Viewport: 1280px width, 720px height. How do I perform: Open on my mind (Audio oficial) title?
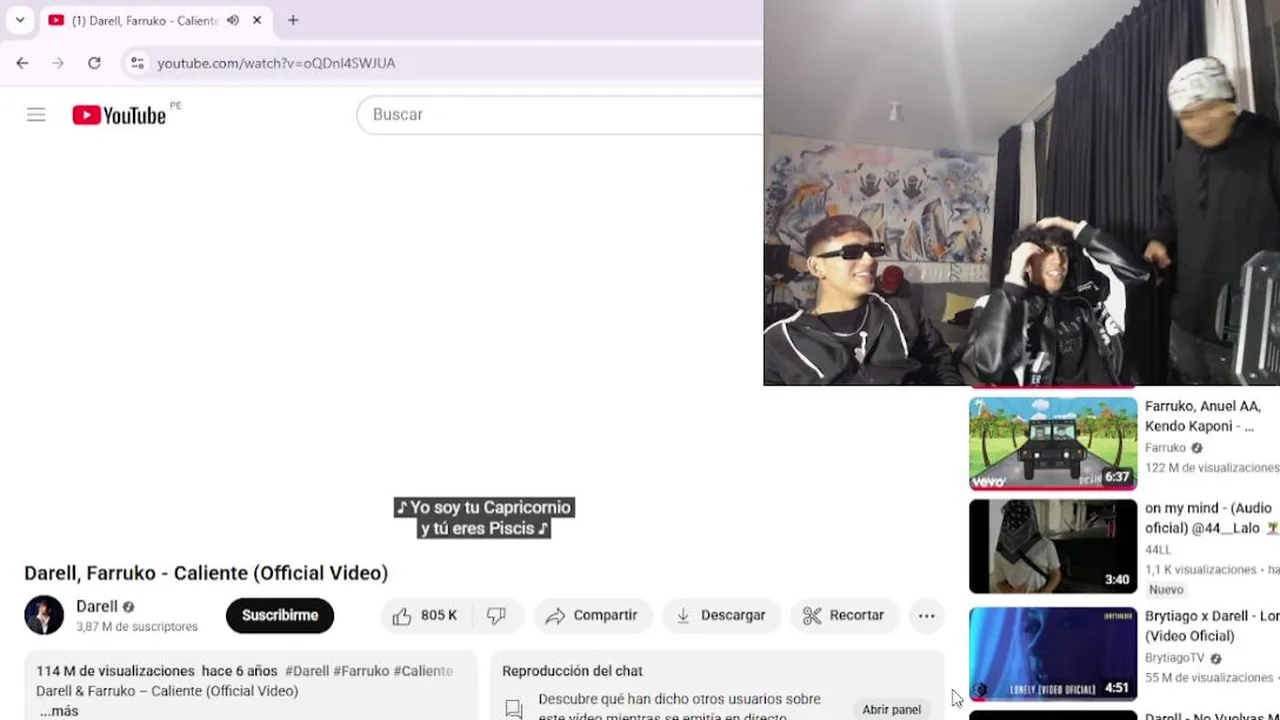coord(1212,518)
